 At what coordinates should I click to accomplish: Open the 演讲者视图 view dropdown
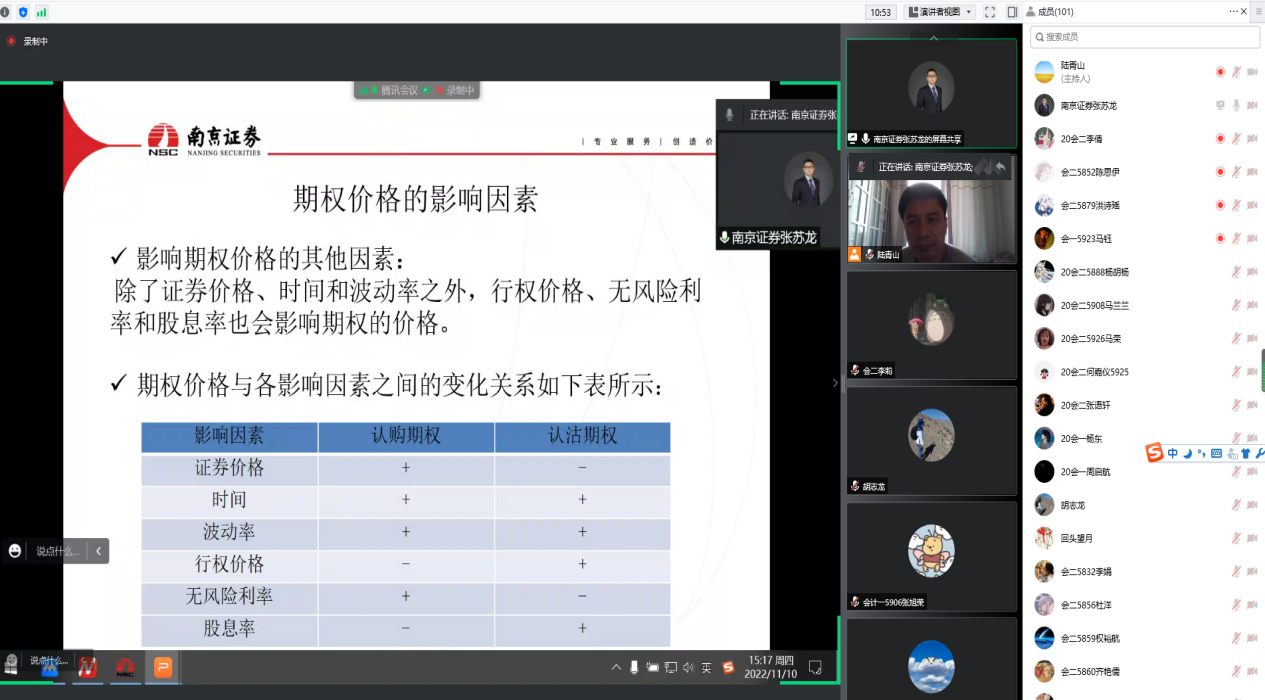click(940, 12)
